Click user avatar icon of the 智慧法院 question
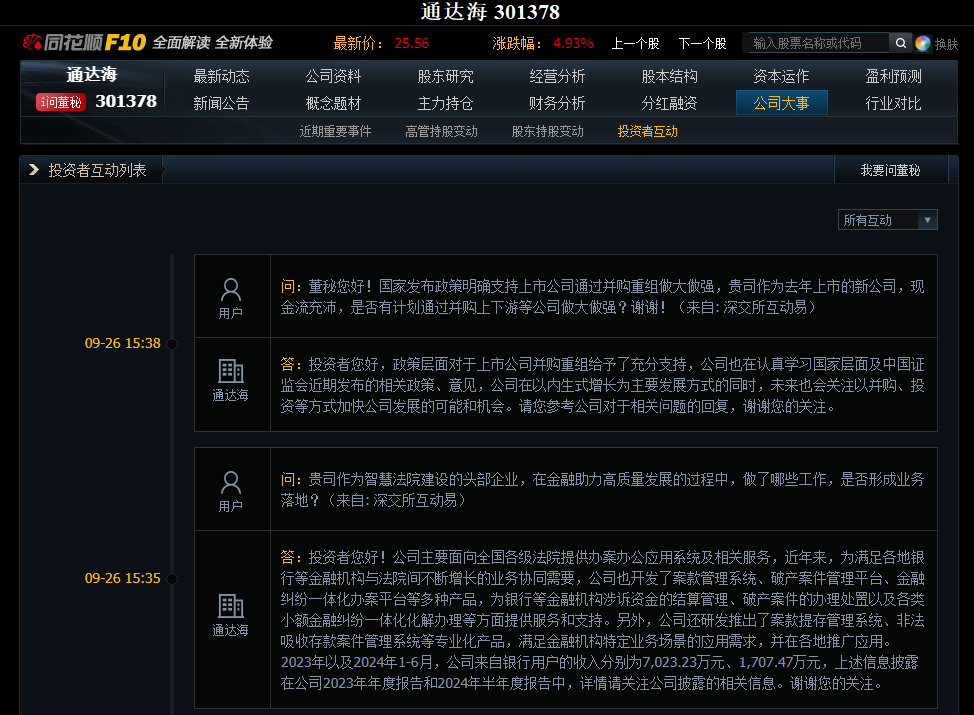 230,483
